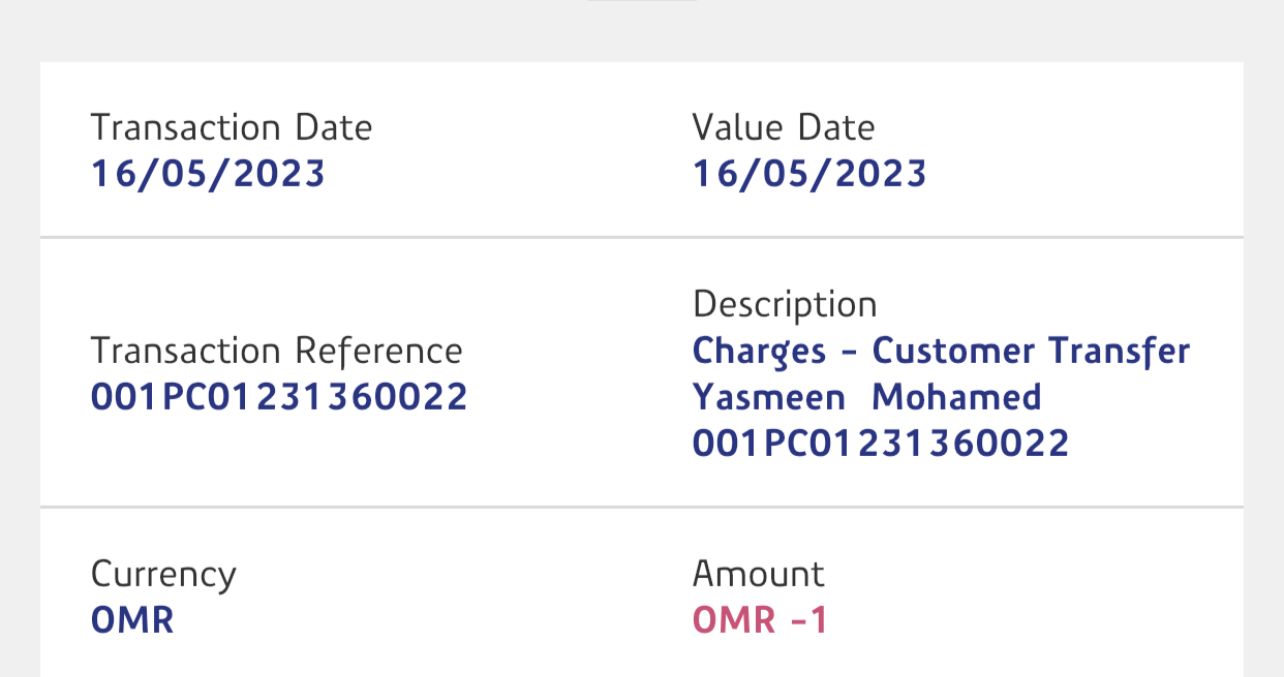Viewport: 1284px width, 677px height.
Task: Select the name Mohamed in description
Action: click(x=956, y=397)
